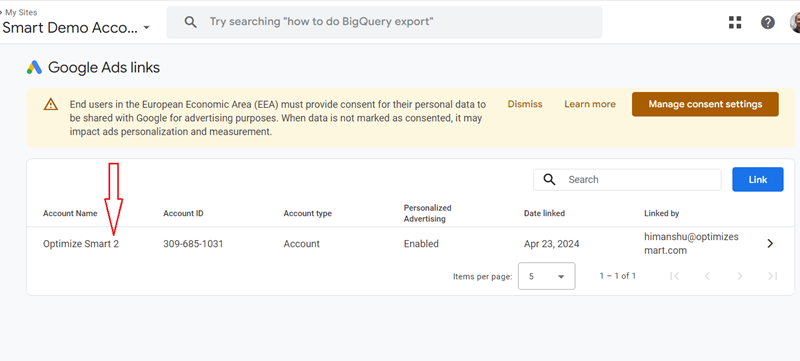This screenshot has height=361, width=800.
Task: Click the Account Name column header
Action: click(x=70, y=213)
